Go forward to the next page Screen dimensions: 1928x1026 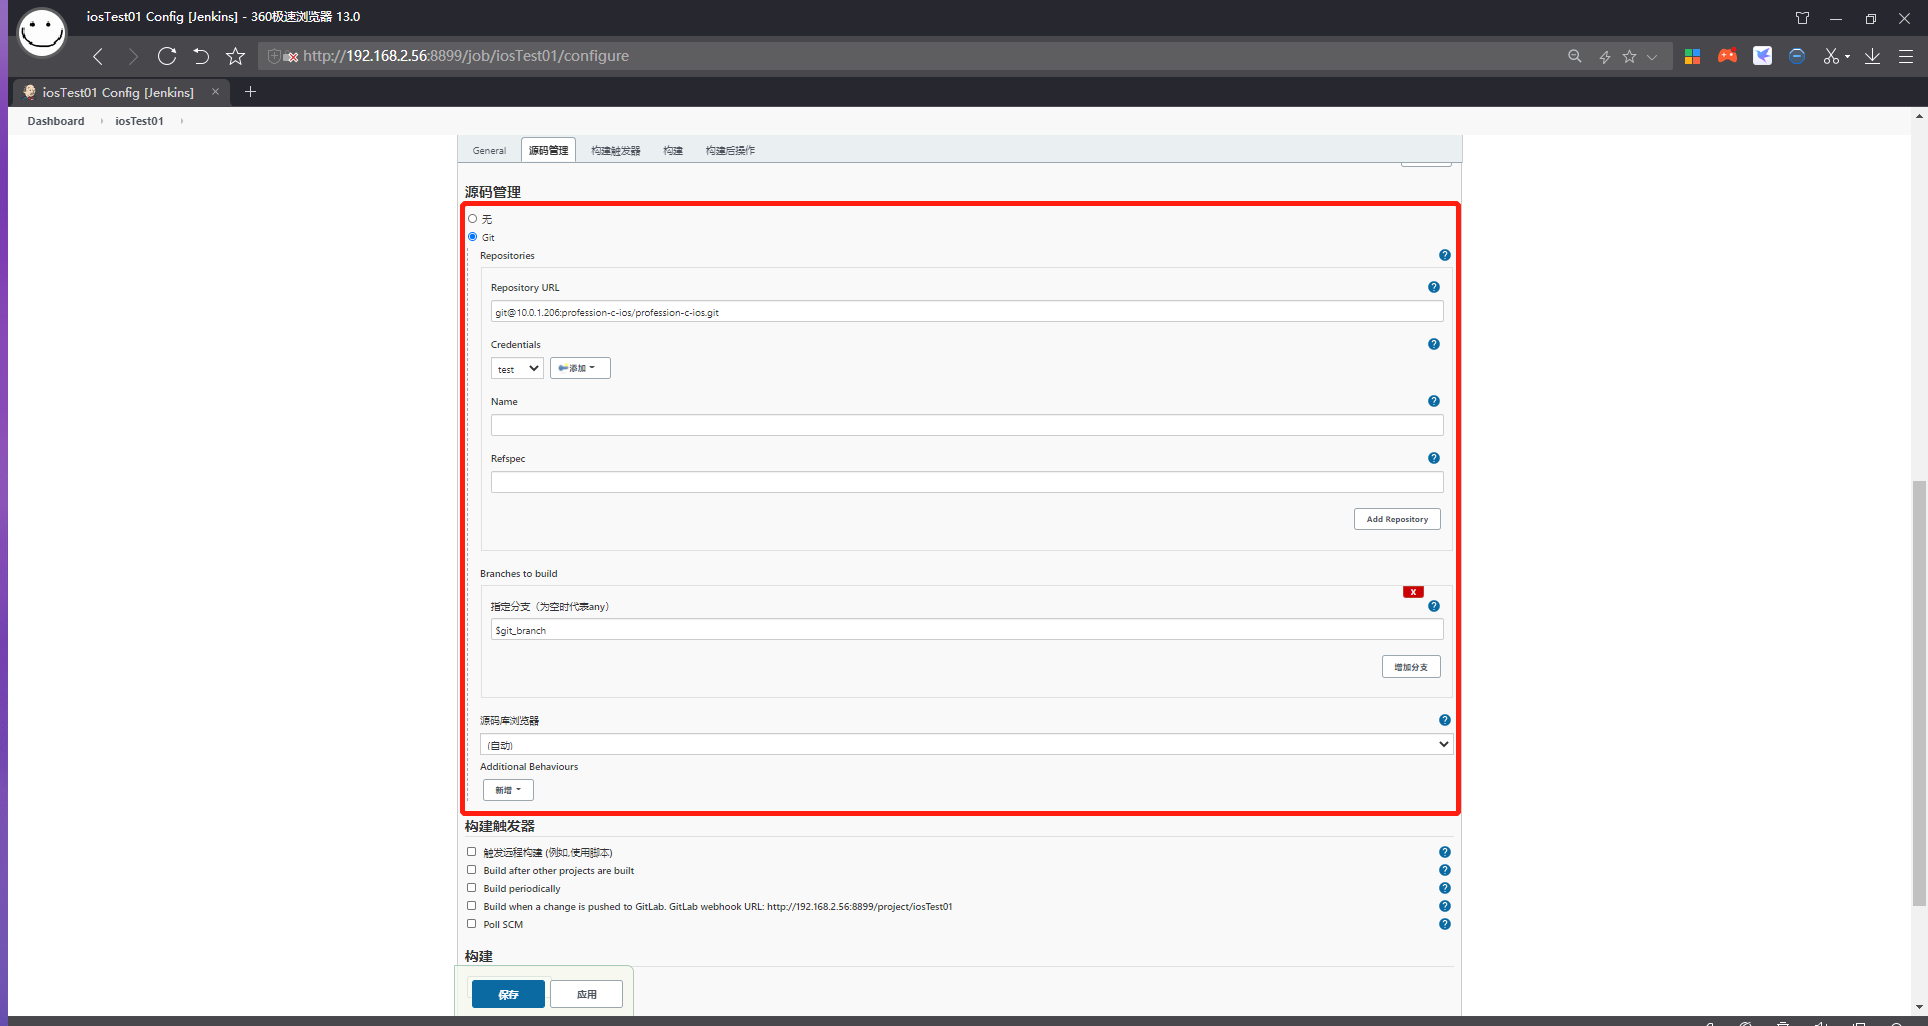click(132, 56)
